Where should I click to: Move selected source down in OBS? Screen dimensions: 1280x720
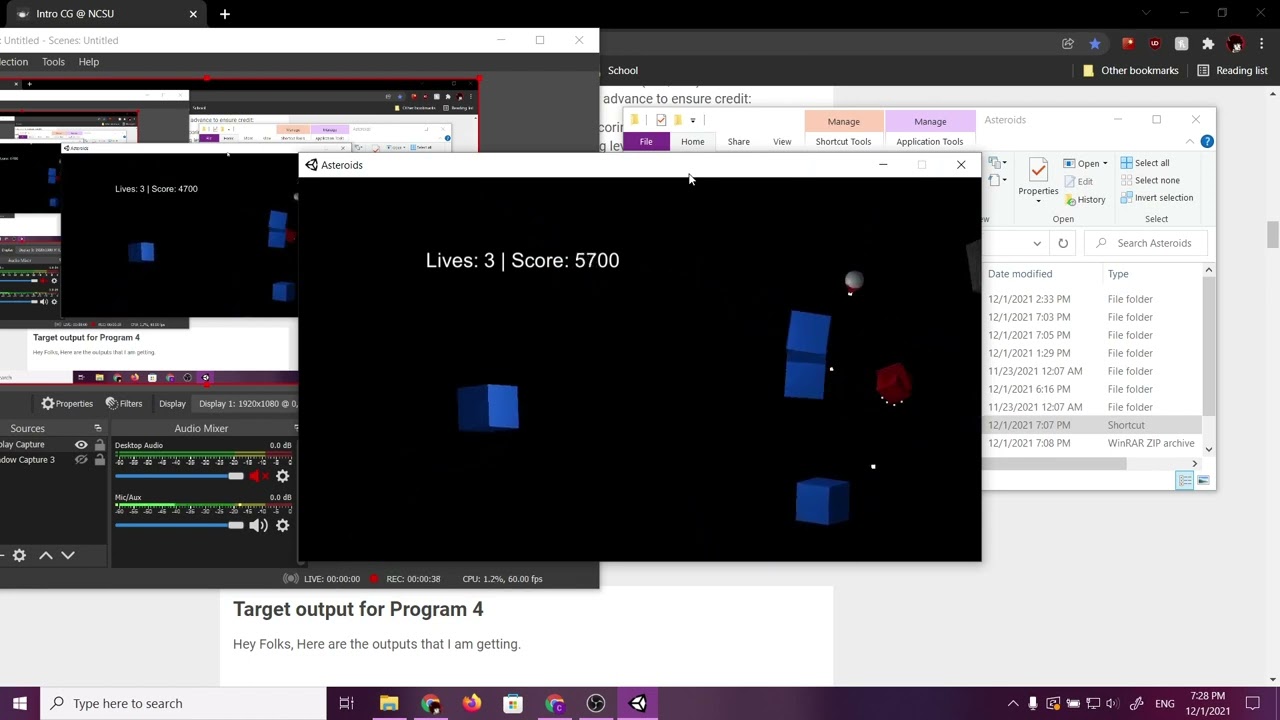point(68,555)
